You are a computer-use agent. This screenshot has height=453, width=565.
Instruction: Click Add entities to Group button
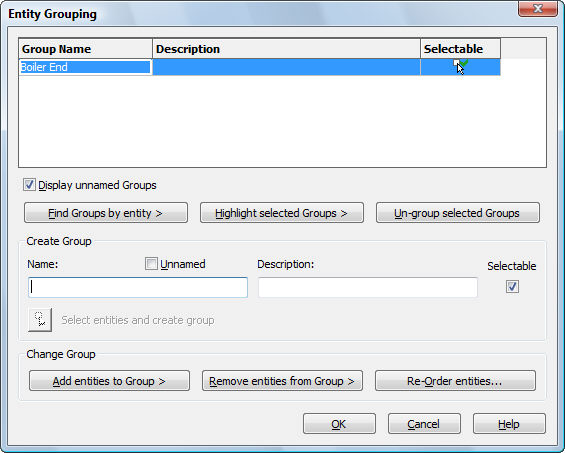click(x=109, y=381)
